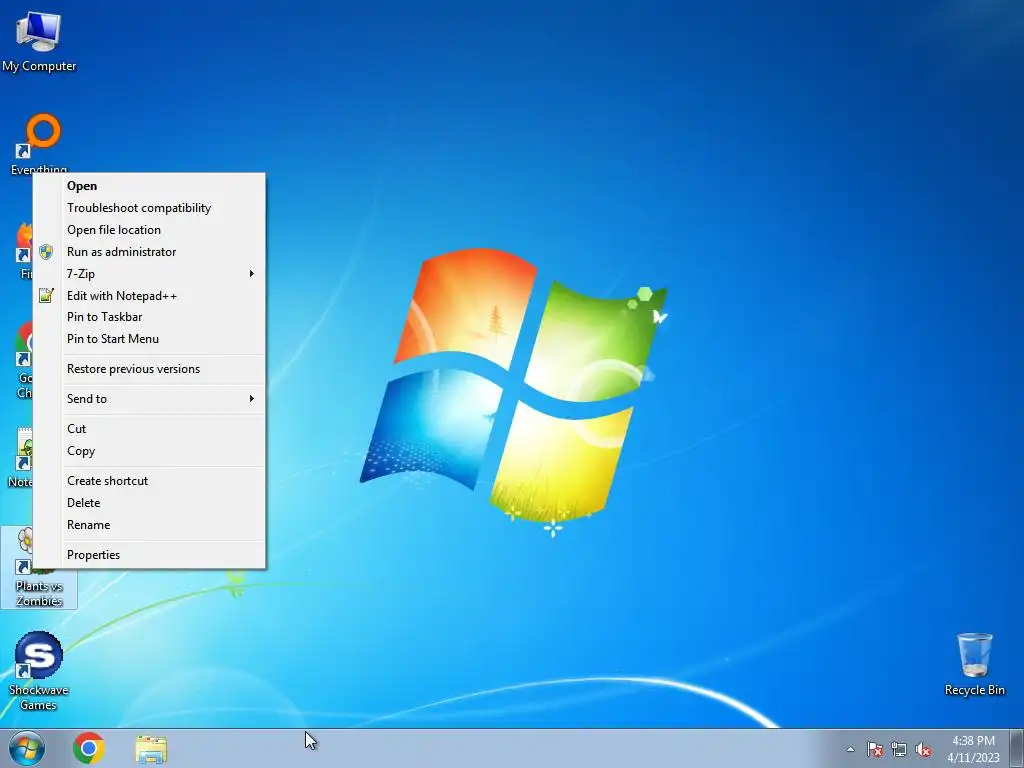Choose Delete from the context menu
This screenshot has width=1024, height=768.
point(150,503)
